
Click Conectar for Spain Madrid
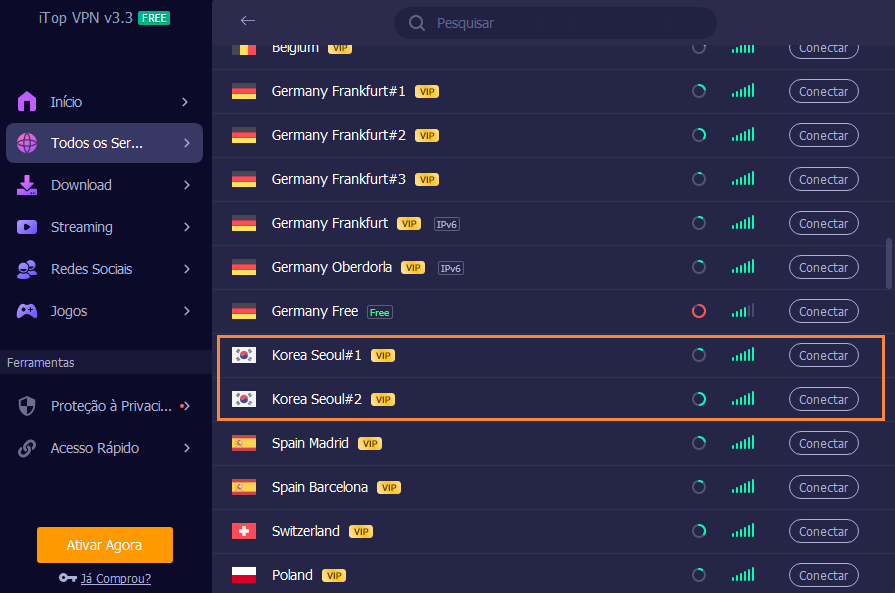point(823,443)
